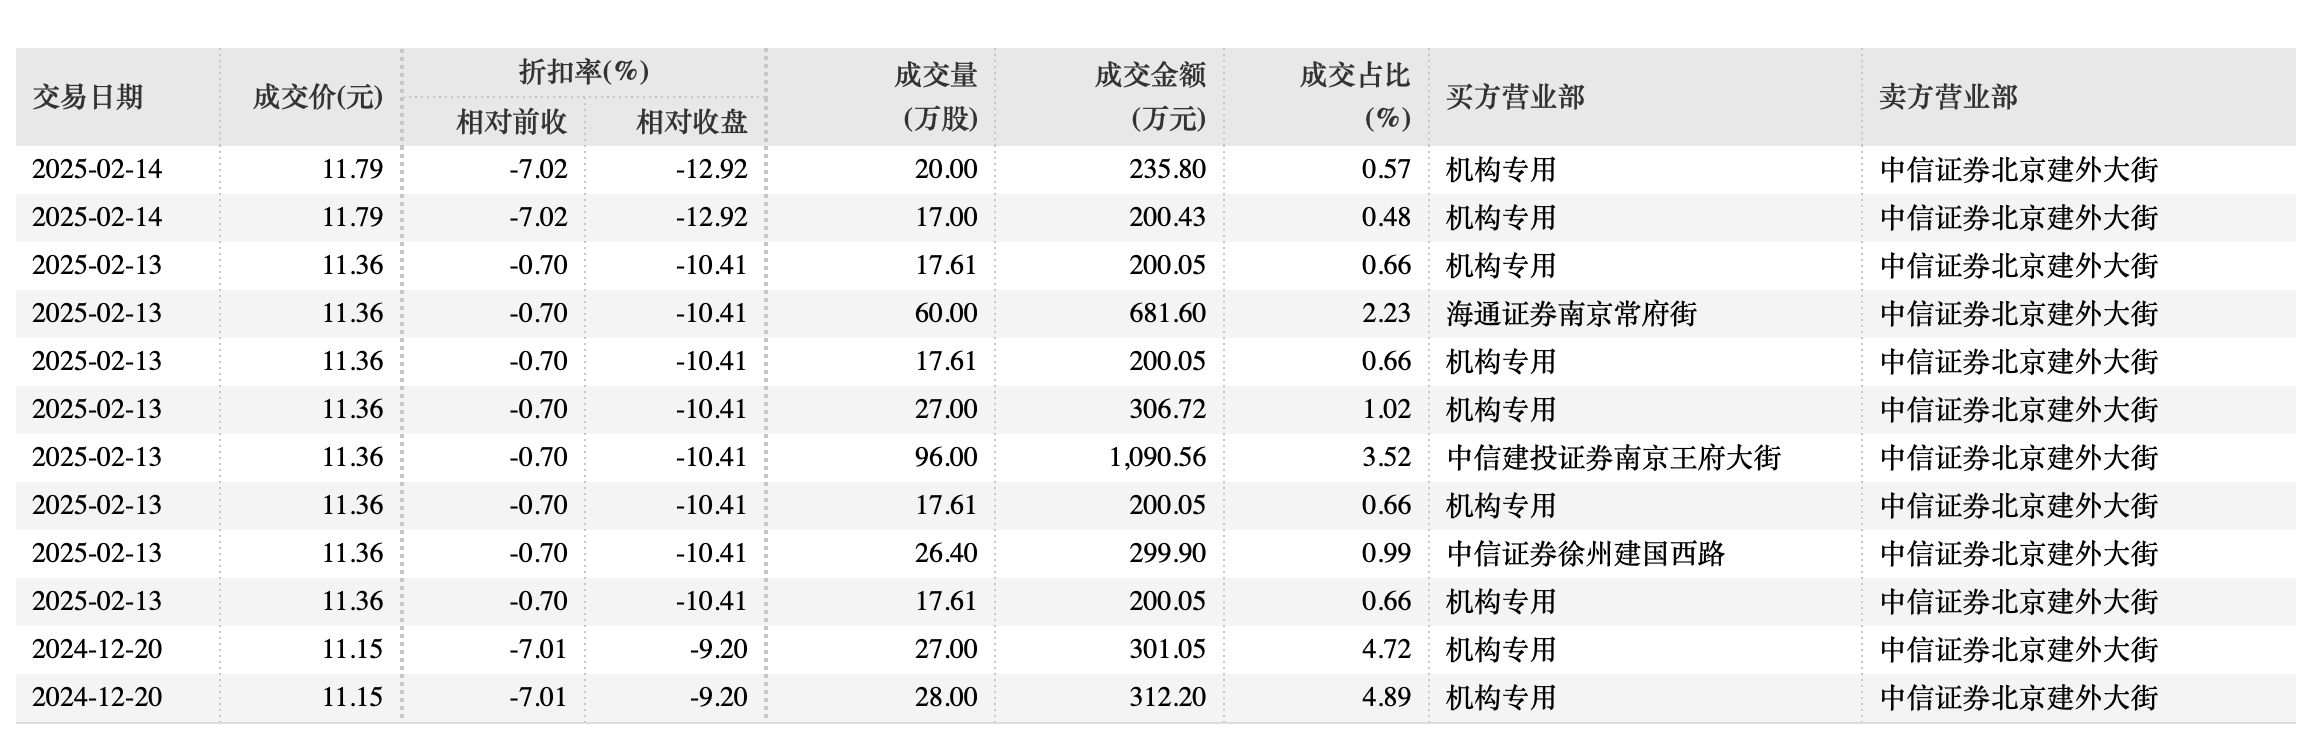Select the 96.00 volume cell
Viewport: 2312px width, 740px height.
point(946,458)
